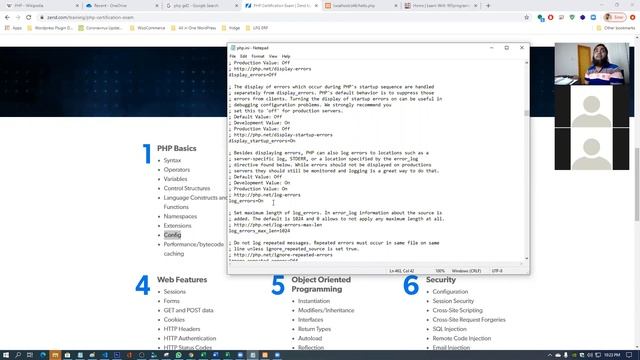Open a new browser tab
This screenshot has height=360, width=640.
(x=488, y=6)
